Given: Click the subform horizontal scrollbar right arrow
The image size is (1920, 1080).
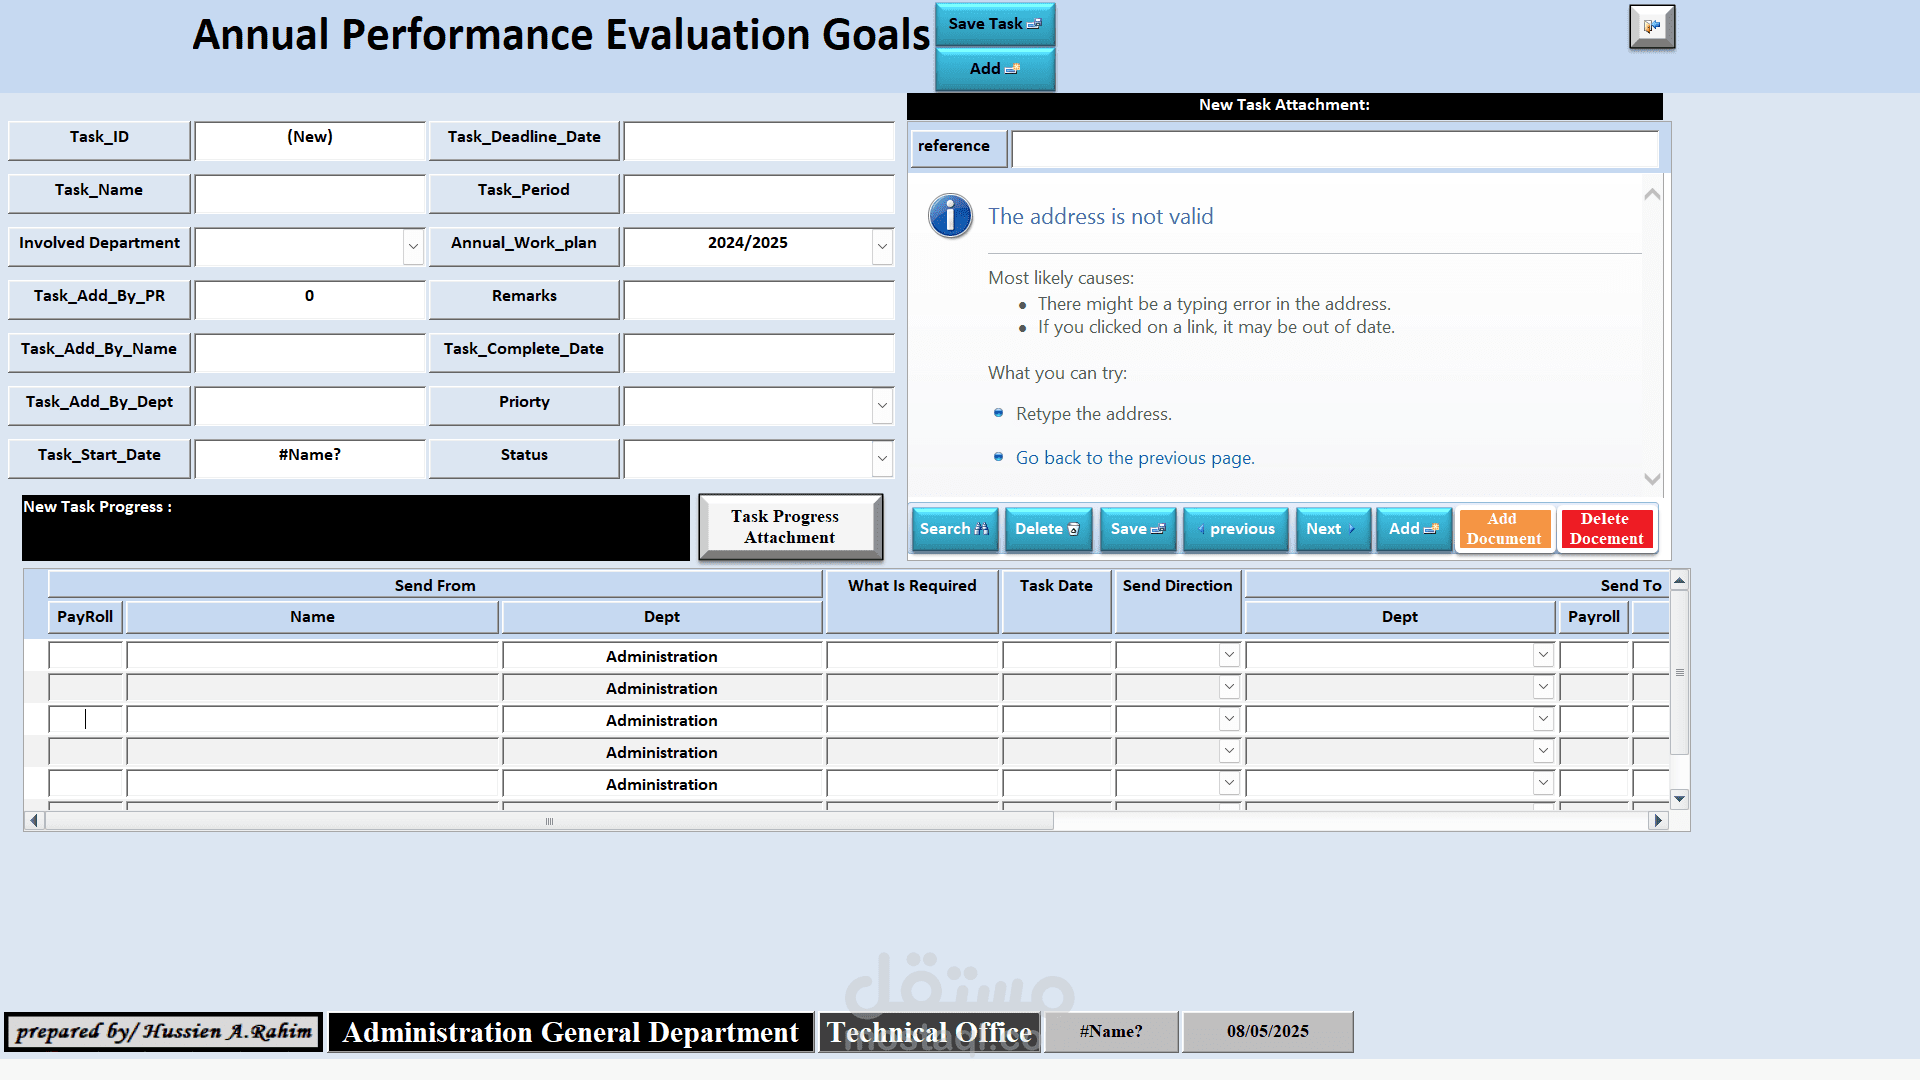Looking at the screenshot, I should tap(1658, 821).
